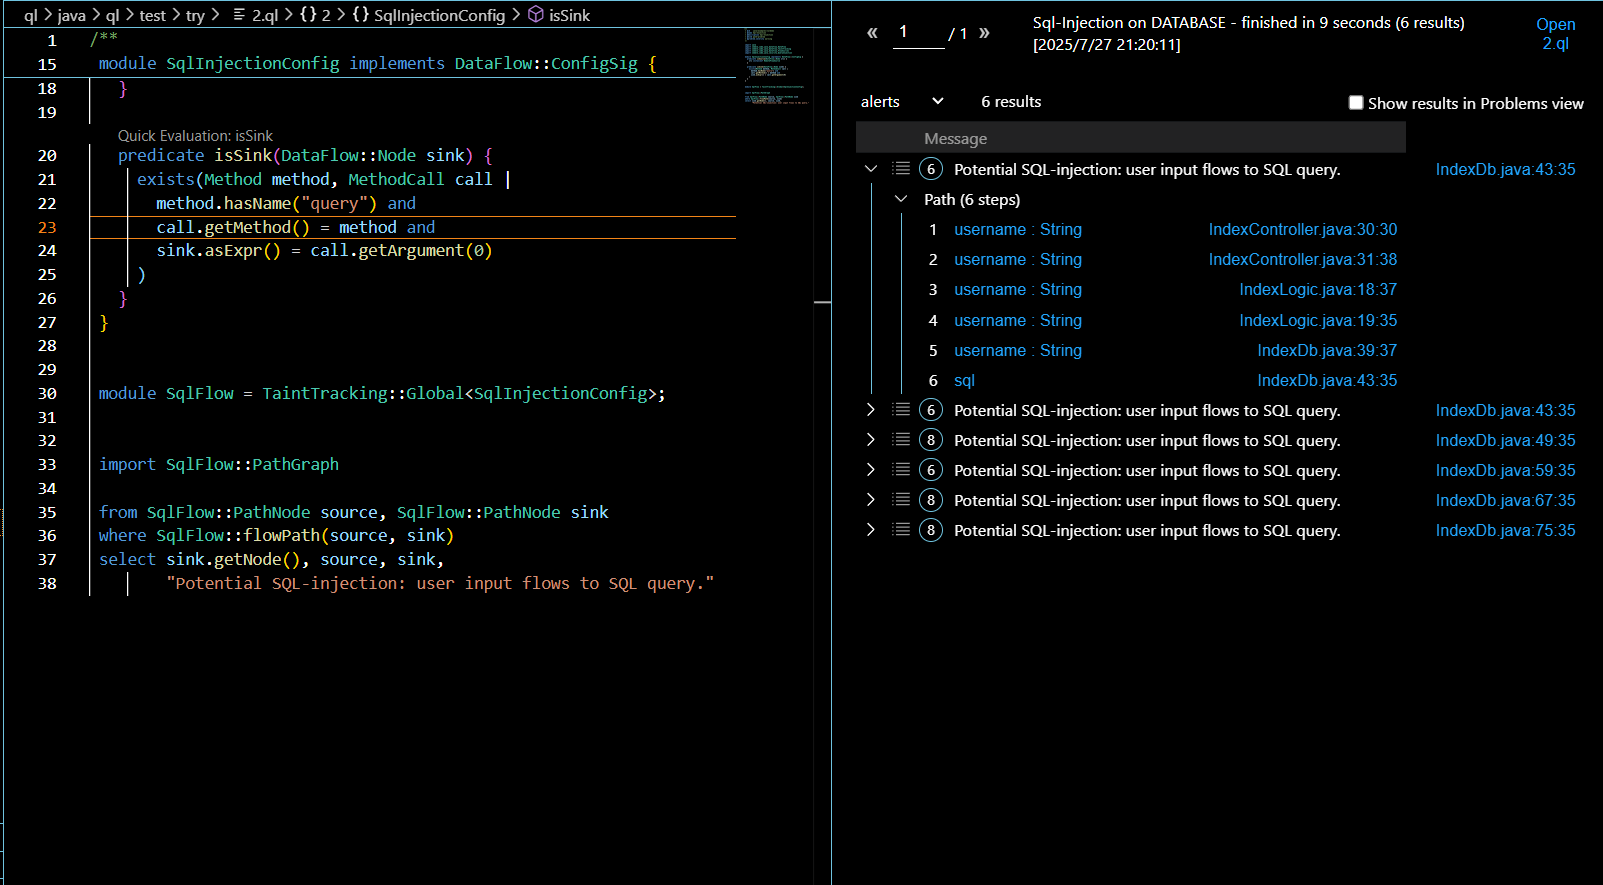
Task: Open IndexController.java:30:30 location link
Action: tap(1302, 229)
